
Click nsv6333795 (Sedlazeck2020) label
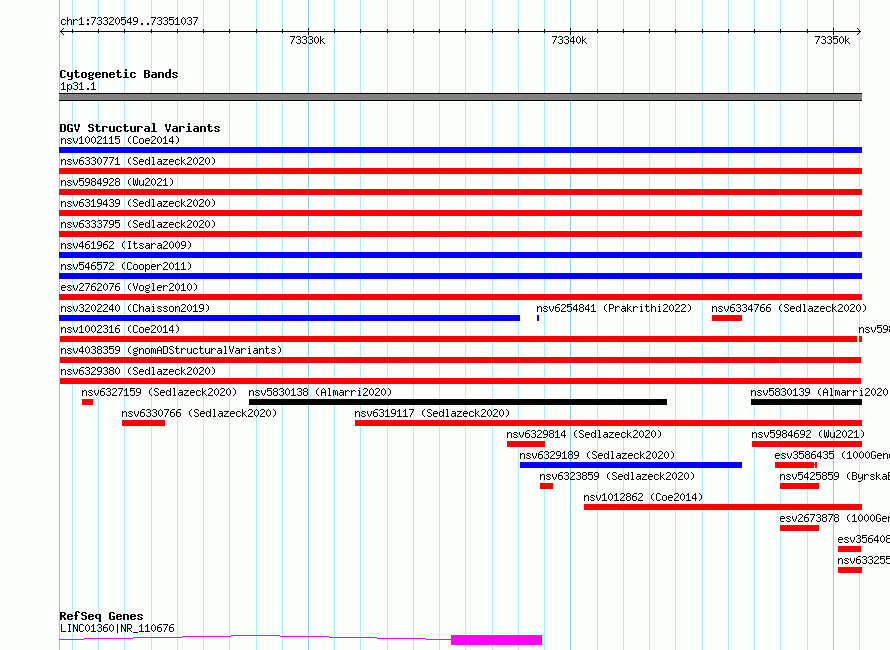tap(138, 224)
